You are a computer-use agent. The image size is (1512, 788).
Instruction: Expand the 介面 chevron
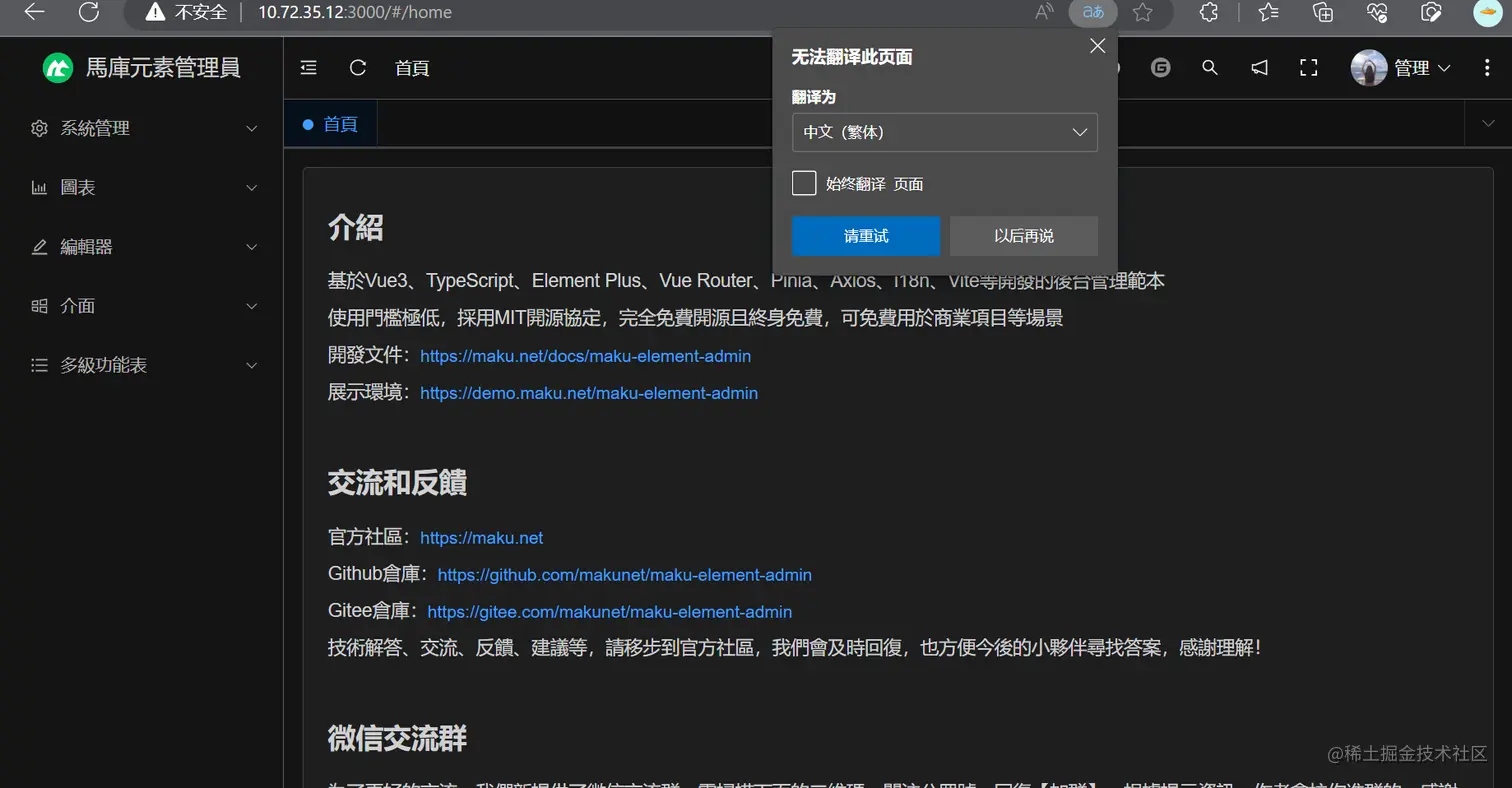tap(252, 306)
